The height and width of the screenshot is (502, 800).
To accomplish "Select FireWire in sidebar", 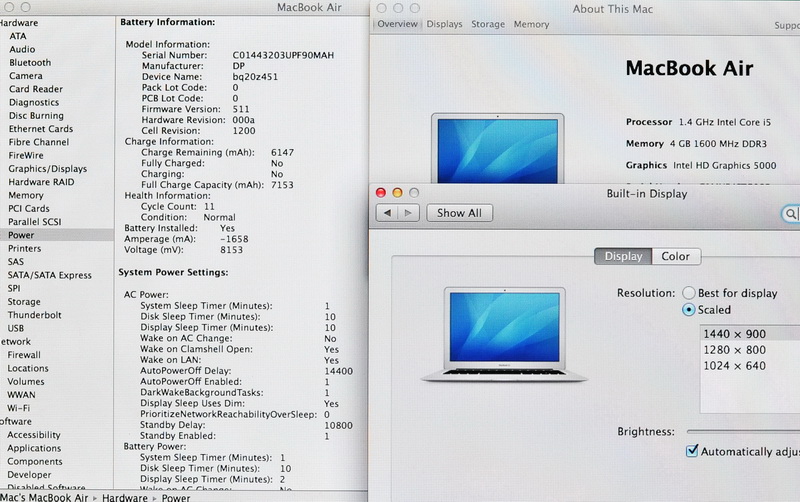I will [x=26, y=155].
